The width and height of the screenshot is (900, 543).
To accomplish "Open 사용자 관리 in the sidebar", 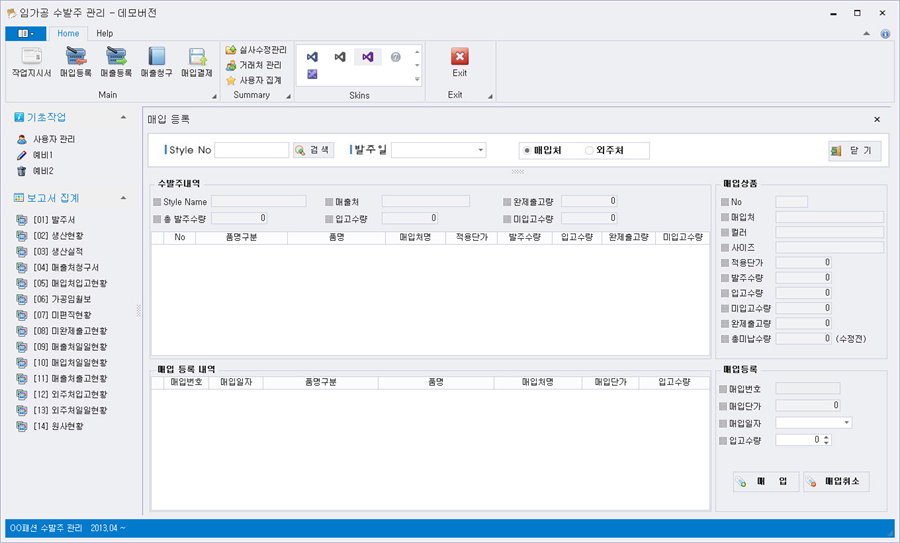I will pos(46,139).
